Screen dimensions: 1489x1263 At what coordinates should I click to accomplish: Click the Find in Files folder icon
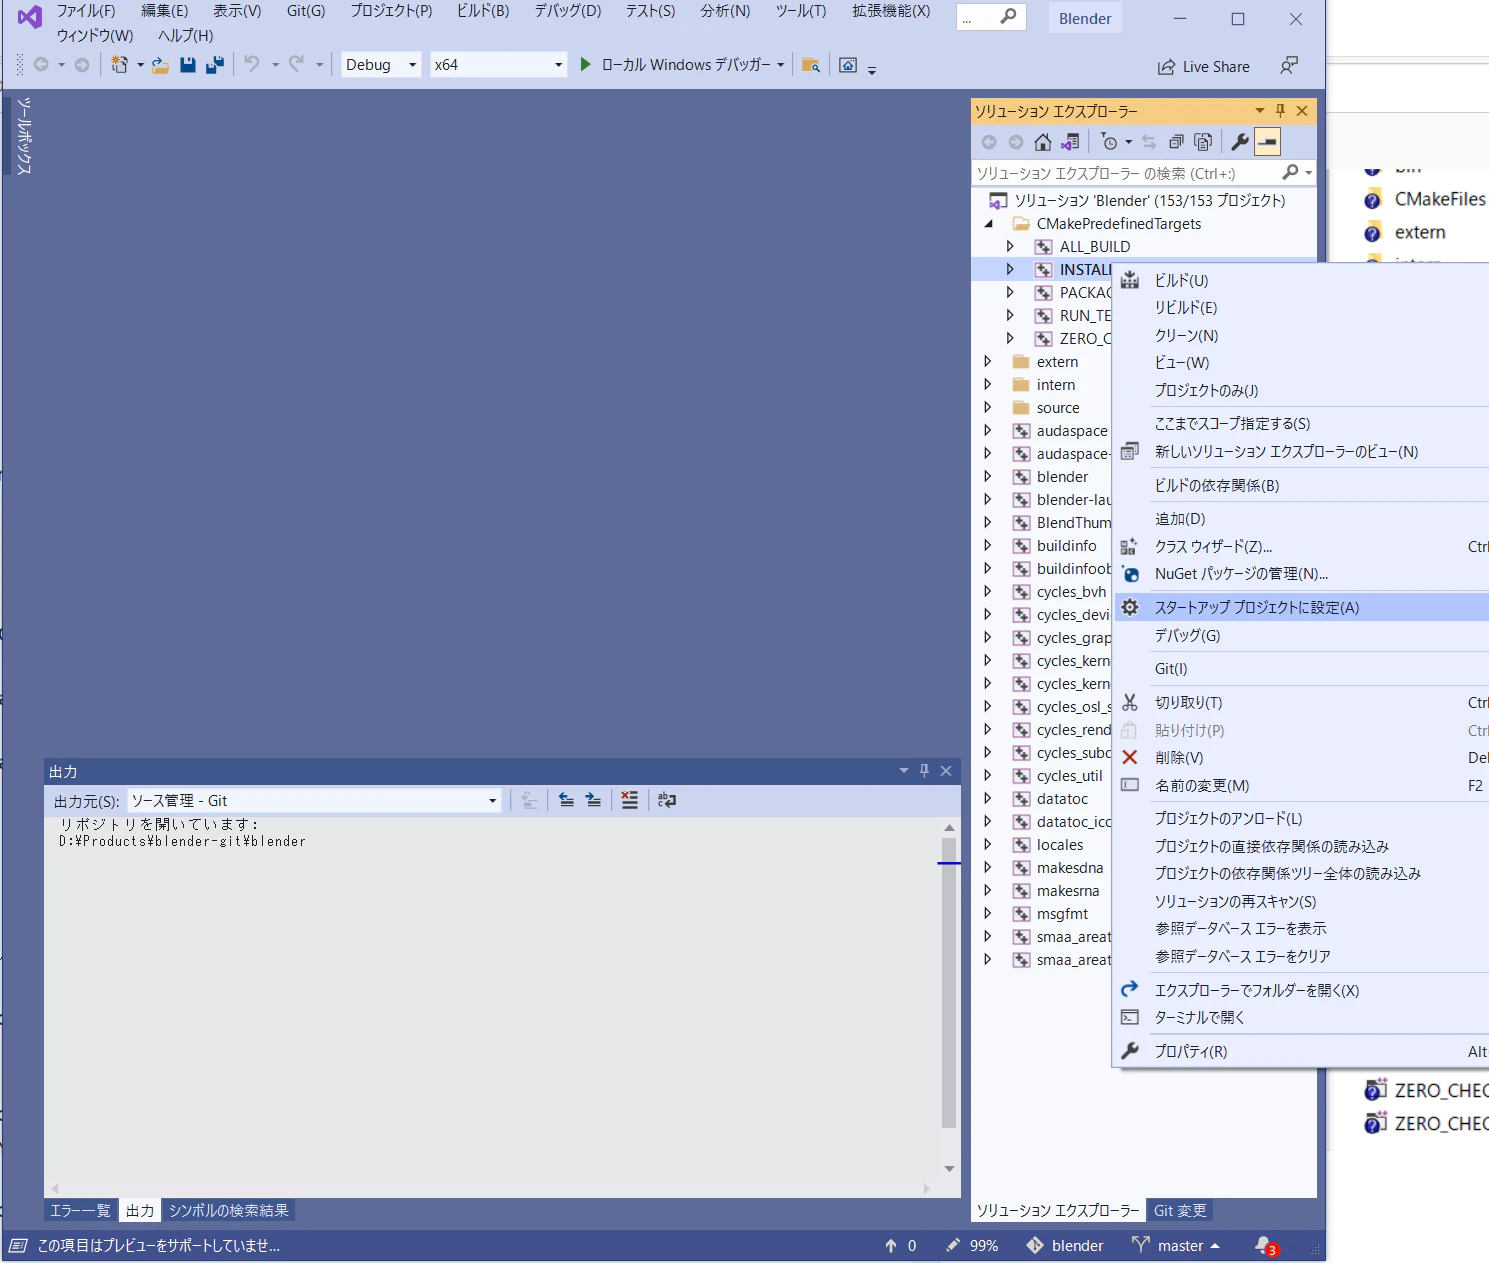click(x=811, y=65)
